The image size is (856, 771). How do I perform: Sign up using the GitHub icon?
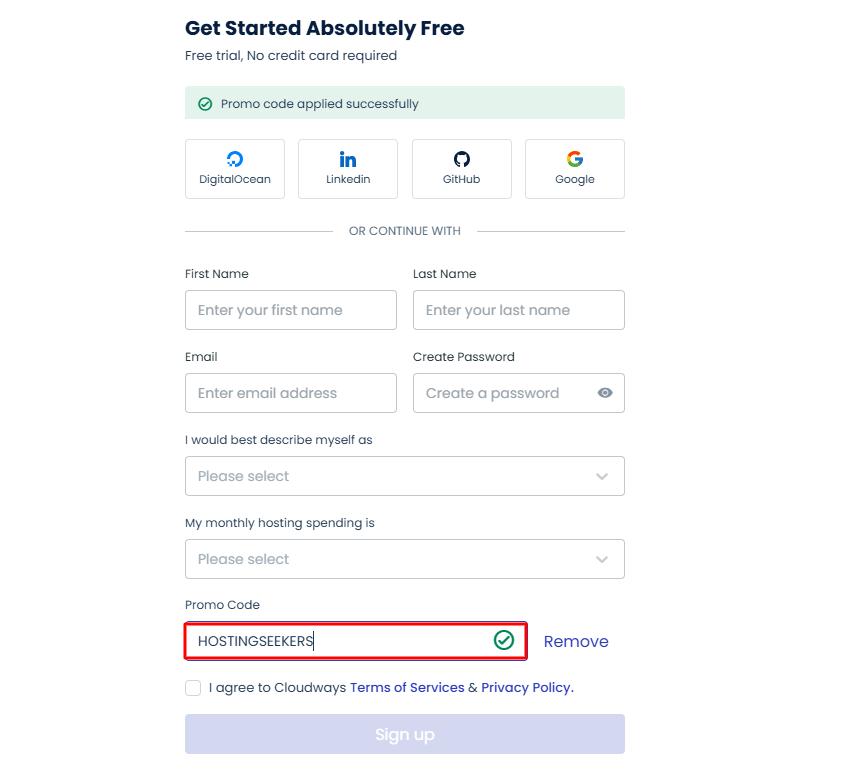[x=462, y=160]
